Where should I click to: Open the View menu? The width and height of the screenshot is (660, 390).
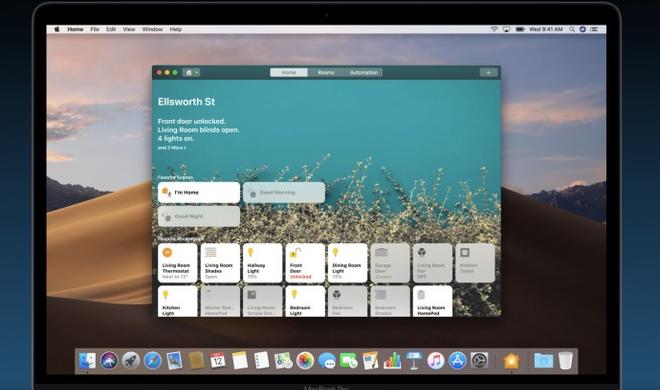tap(129, 29)
